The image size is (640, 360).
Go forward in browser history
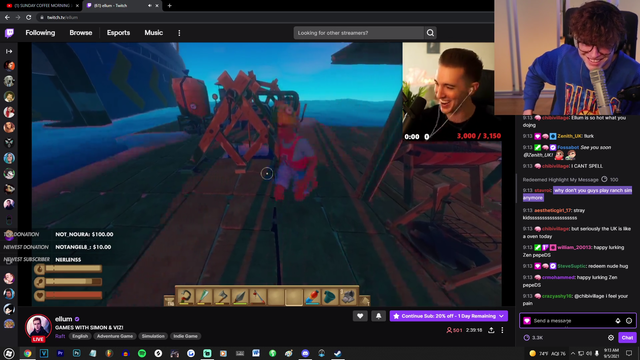18,17
